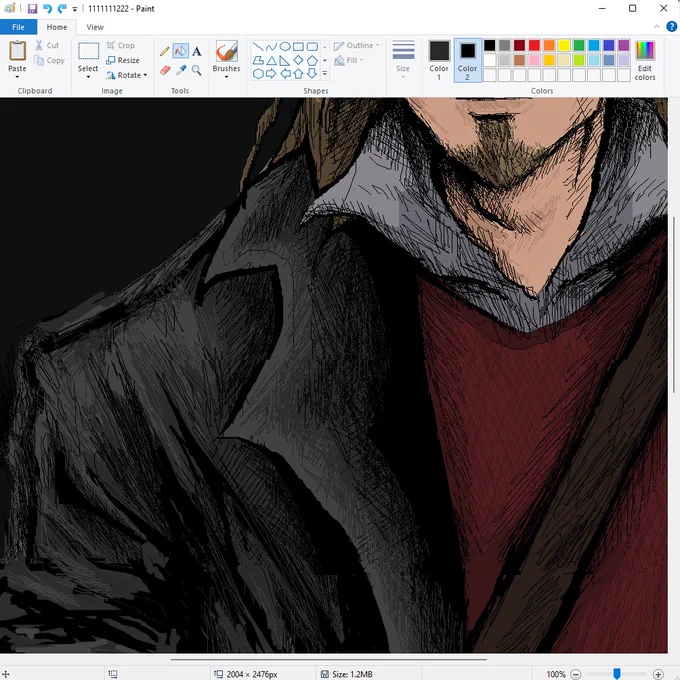The width and height of the screenshot is (680, 680).
Task: Select the Eraser tool
Action: pos(165,70)
